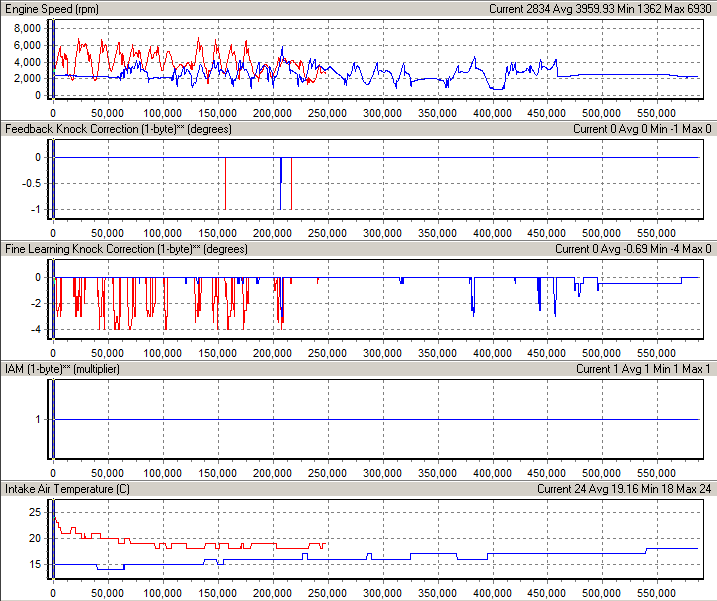Click the 8,000 y-axis label on Engine Speed
717x601 pixels.
[x=26, y=27]
